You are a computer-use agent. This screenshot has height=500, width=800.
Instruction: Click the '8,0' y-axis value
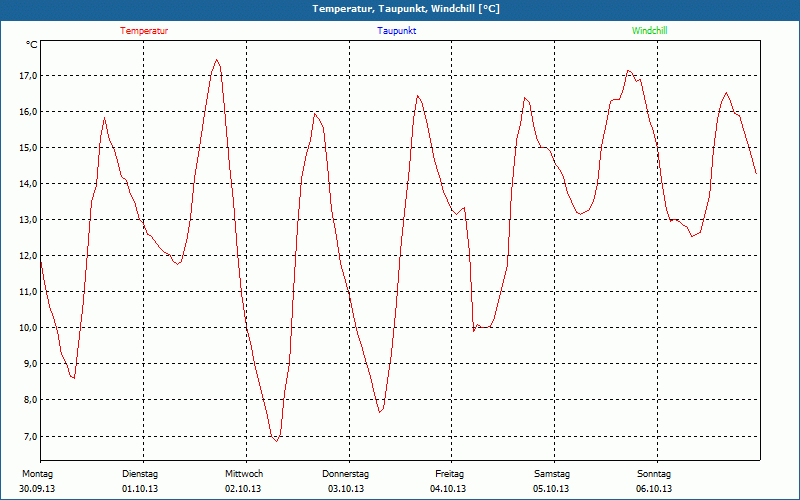coord(31,399)
